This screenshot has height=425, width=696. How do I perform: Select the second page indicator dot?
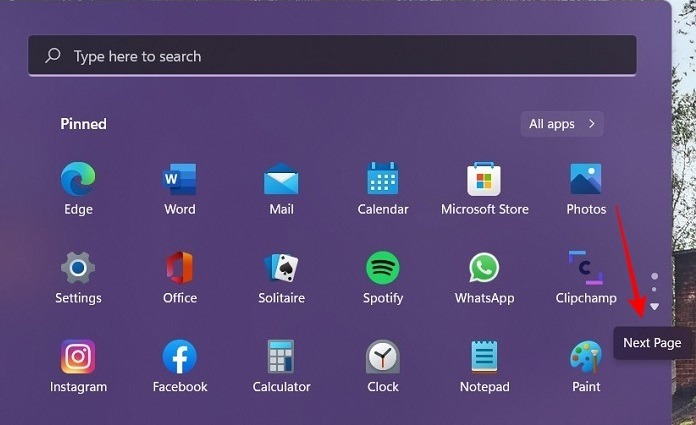click(x=654, y=289)
